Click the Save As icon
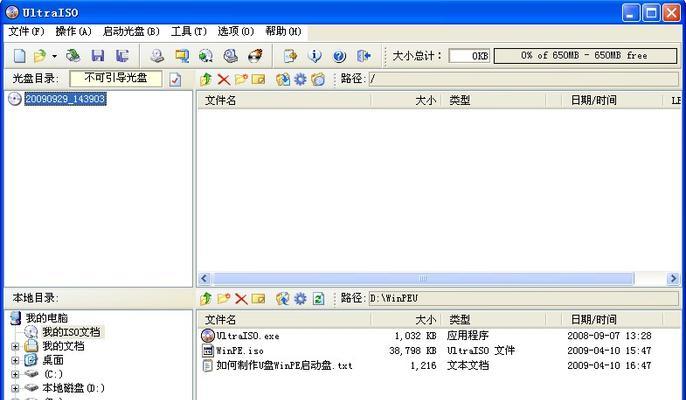686x400 pixels. 122,56
